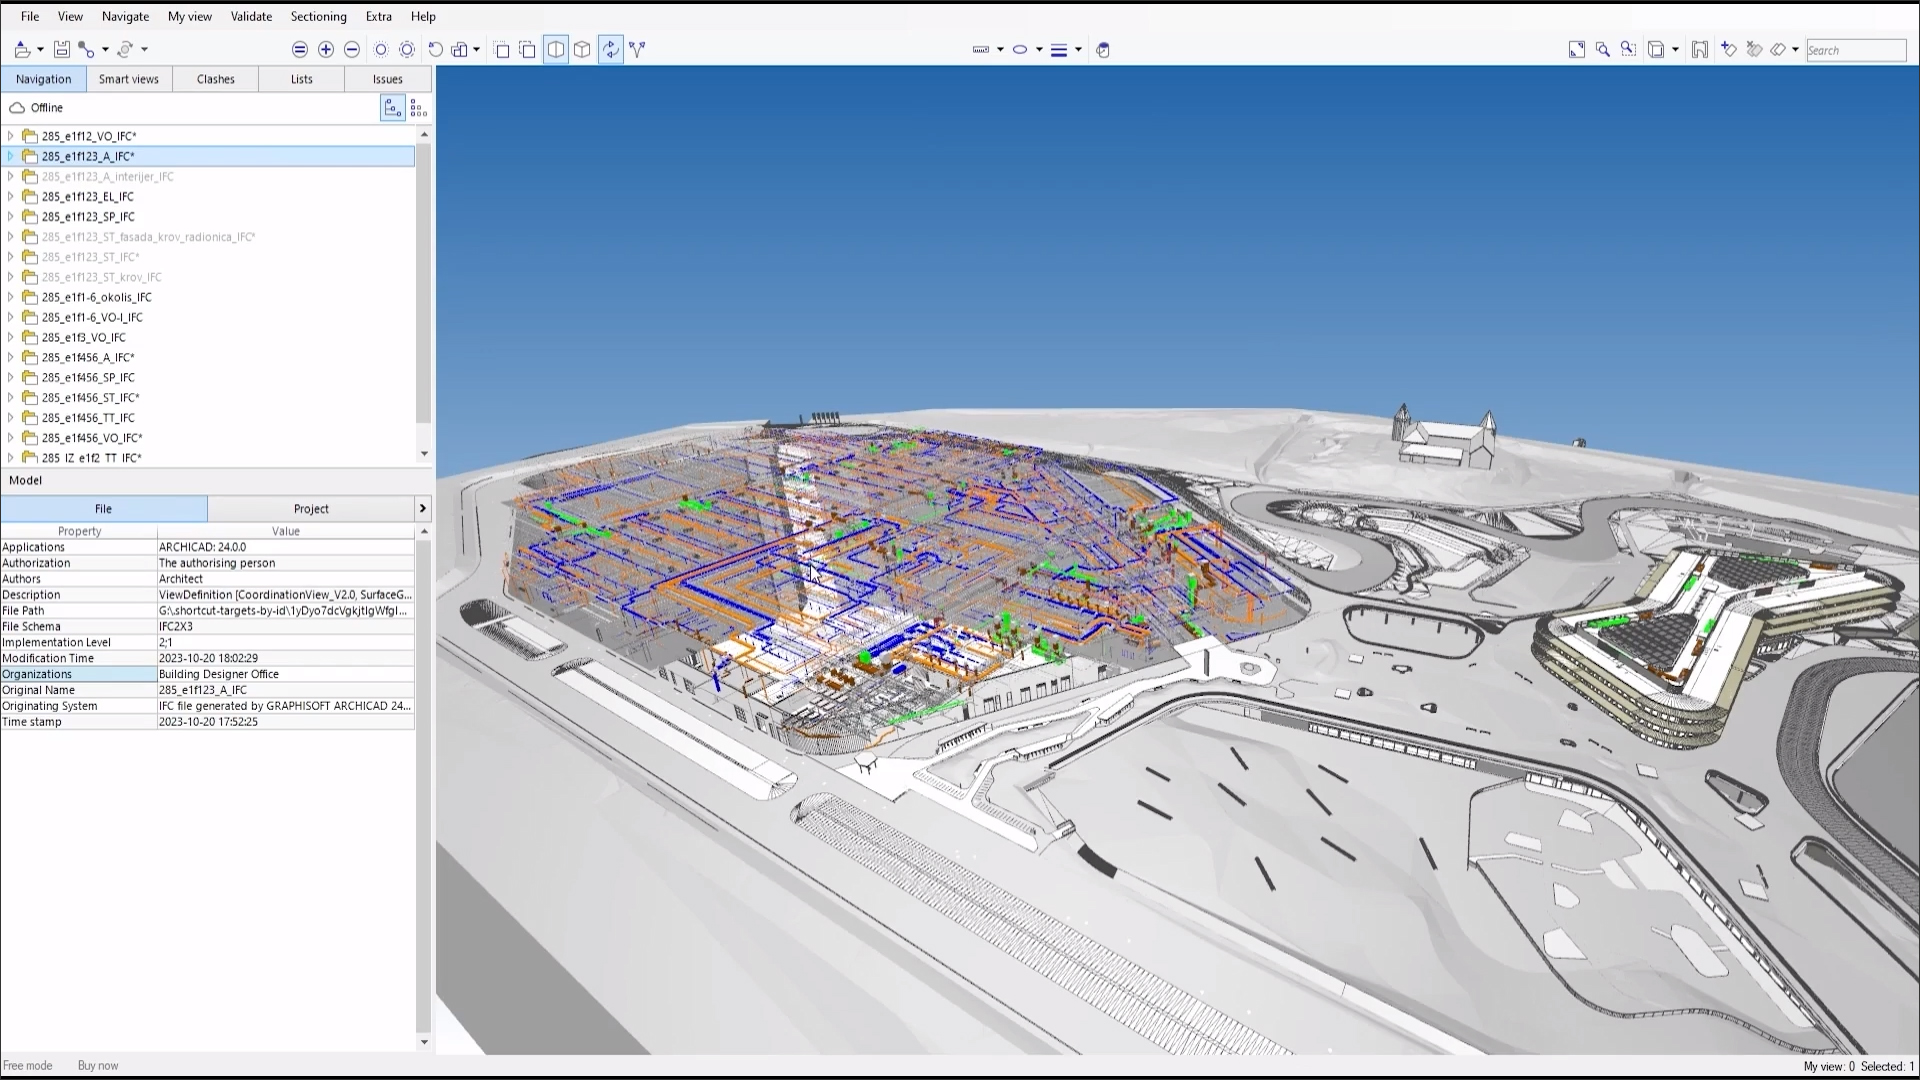Viewport: 1920px width, 1080px height.
Task: Click the delete section planes icon
Action: 1754,50
